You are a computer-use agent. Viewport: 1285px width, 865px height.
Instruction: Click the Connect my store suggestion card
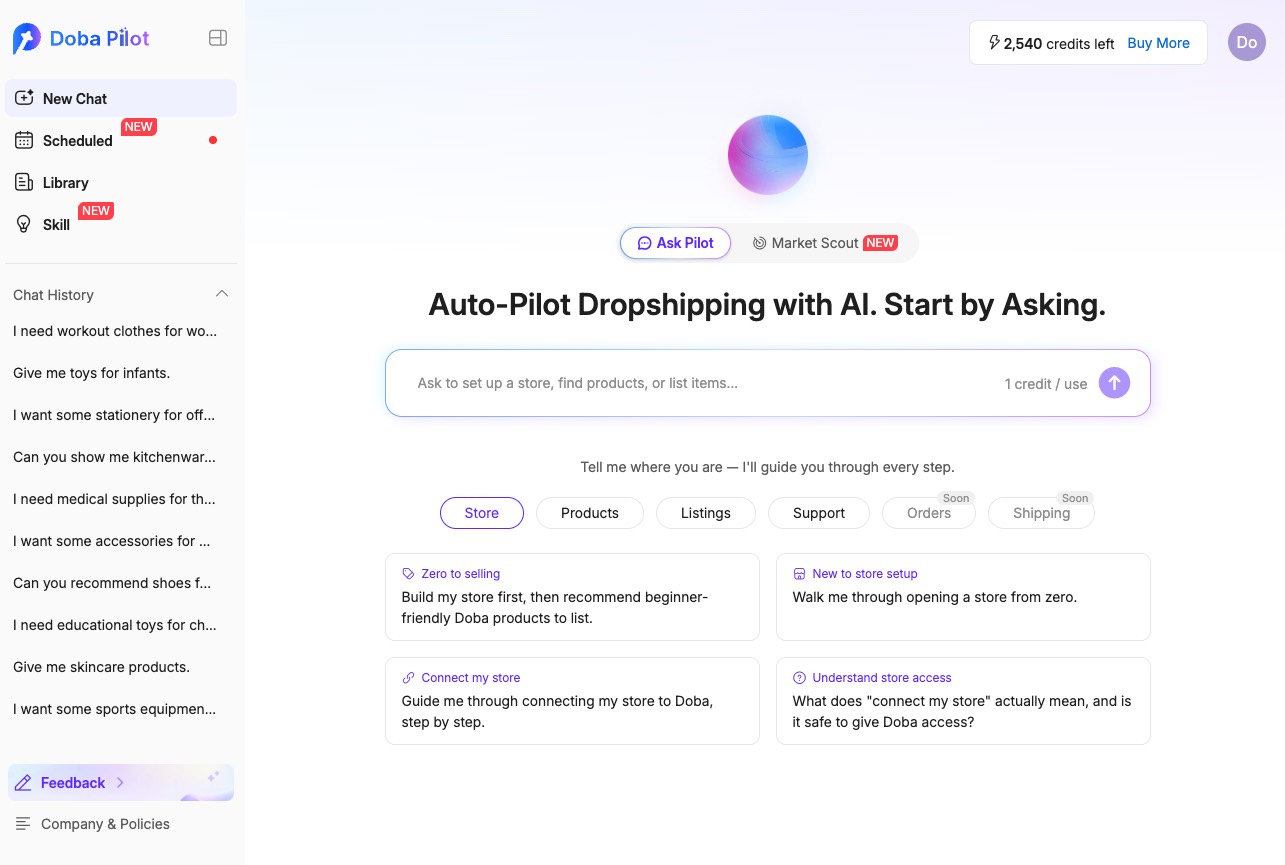(x=572, y=701)
